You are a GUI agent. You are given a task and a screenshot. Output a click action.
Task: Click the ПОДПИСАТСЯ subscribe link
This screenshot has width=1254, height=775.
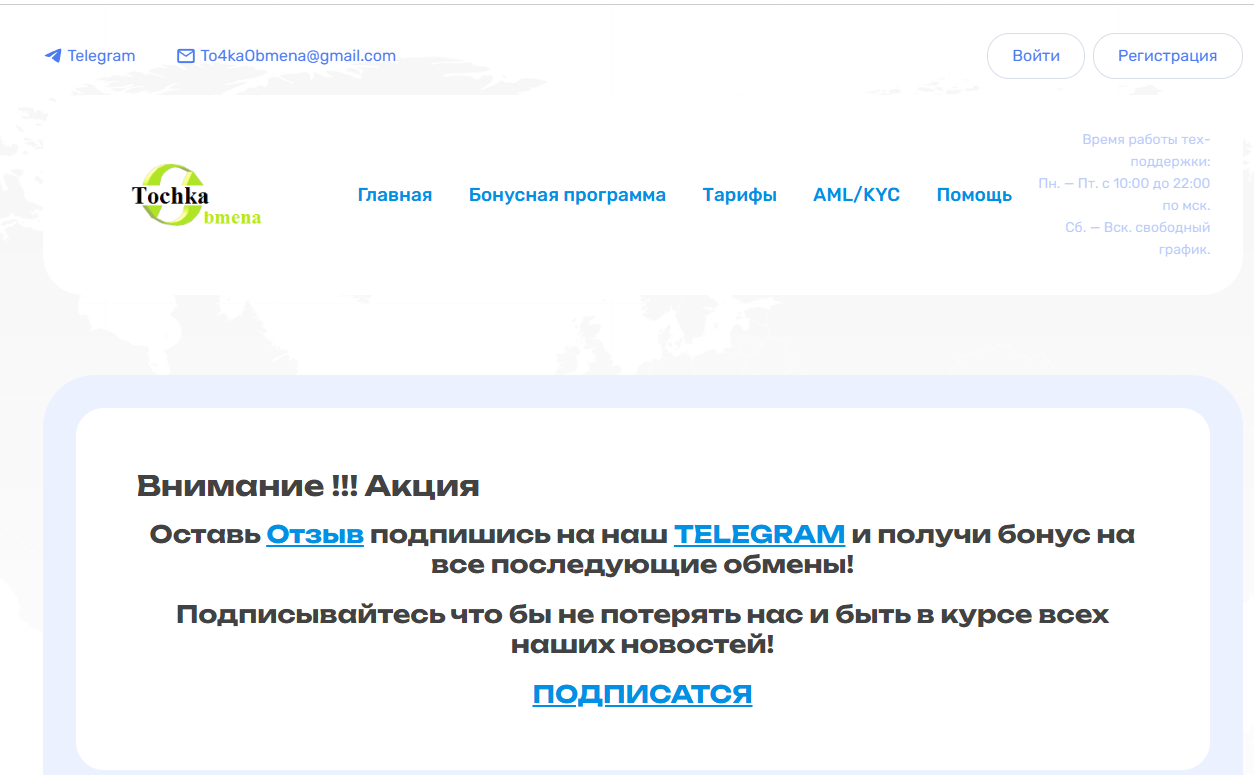pyautogui.click(x=642, y=694)
